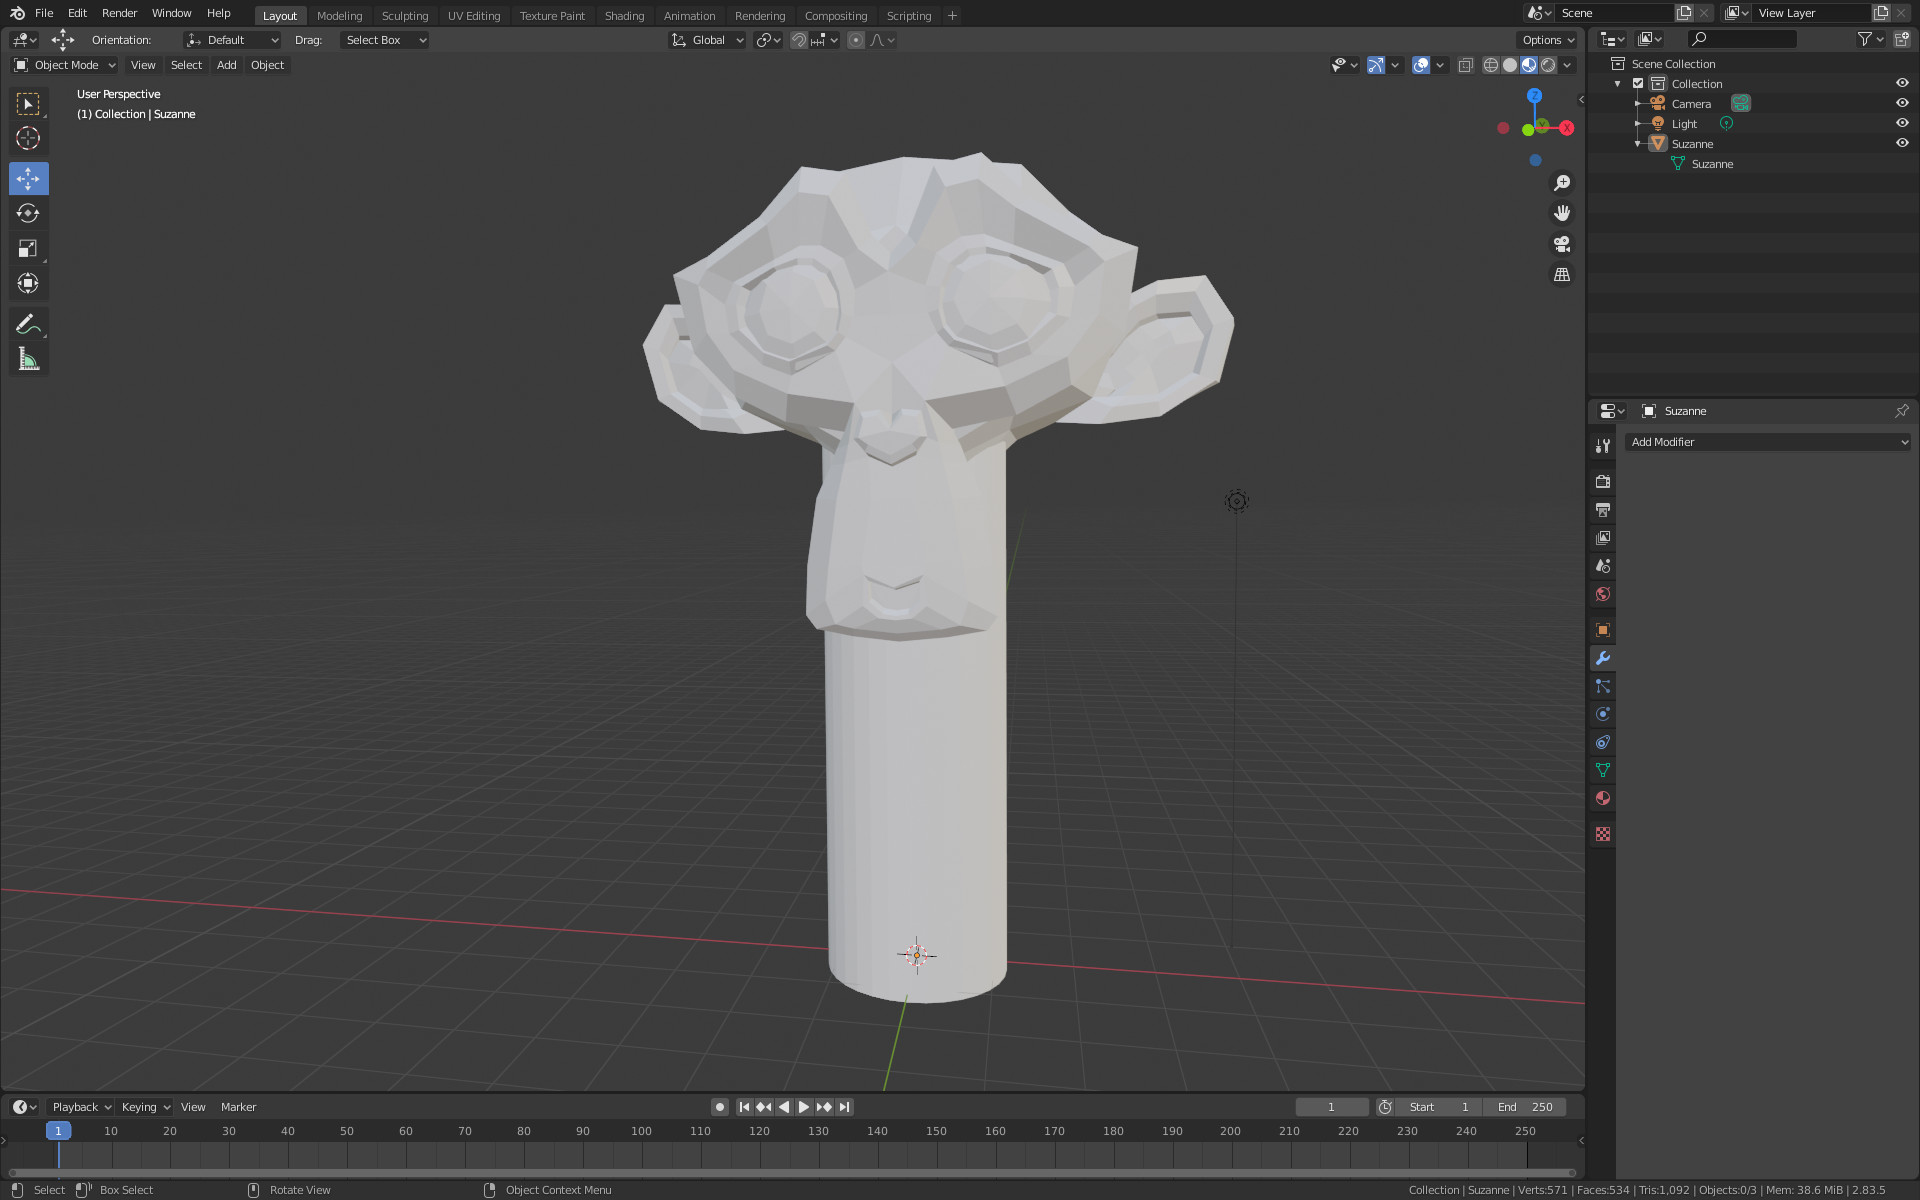Screen dimensions: 1920x1200
Task: Hide the Camera object in outliner
Action: [1902, 103]
